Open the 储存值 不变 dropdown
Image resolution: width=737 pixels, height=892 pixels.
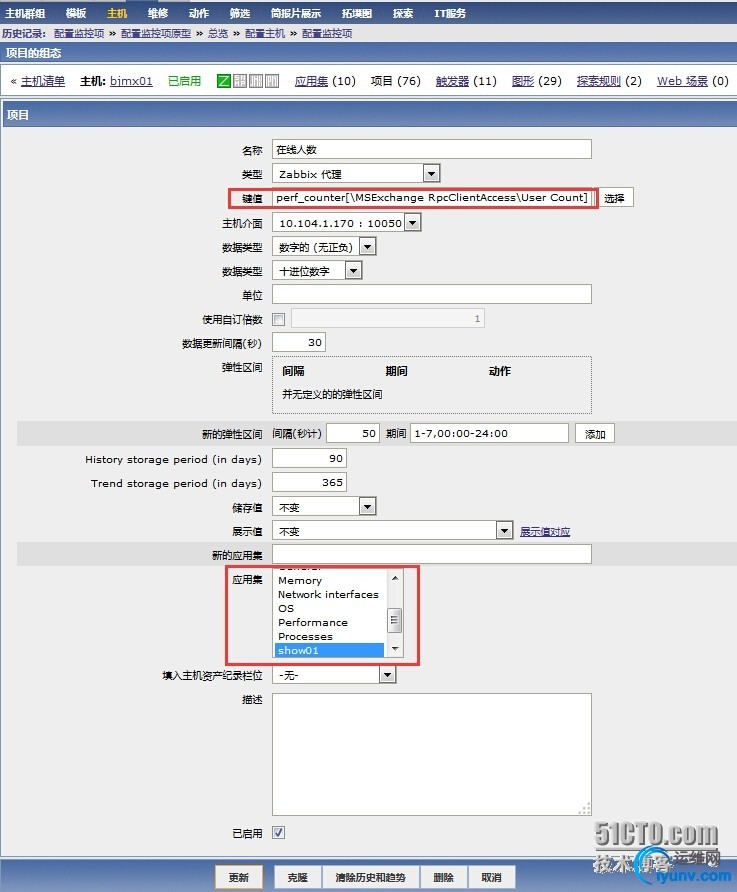click(324, 506)
